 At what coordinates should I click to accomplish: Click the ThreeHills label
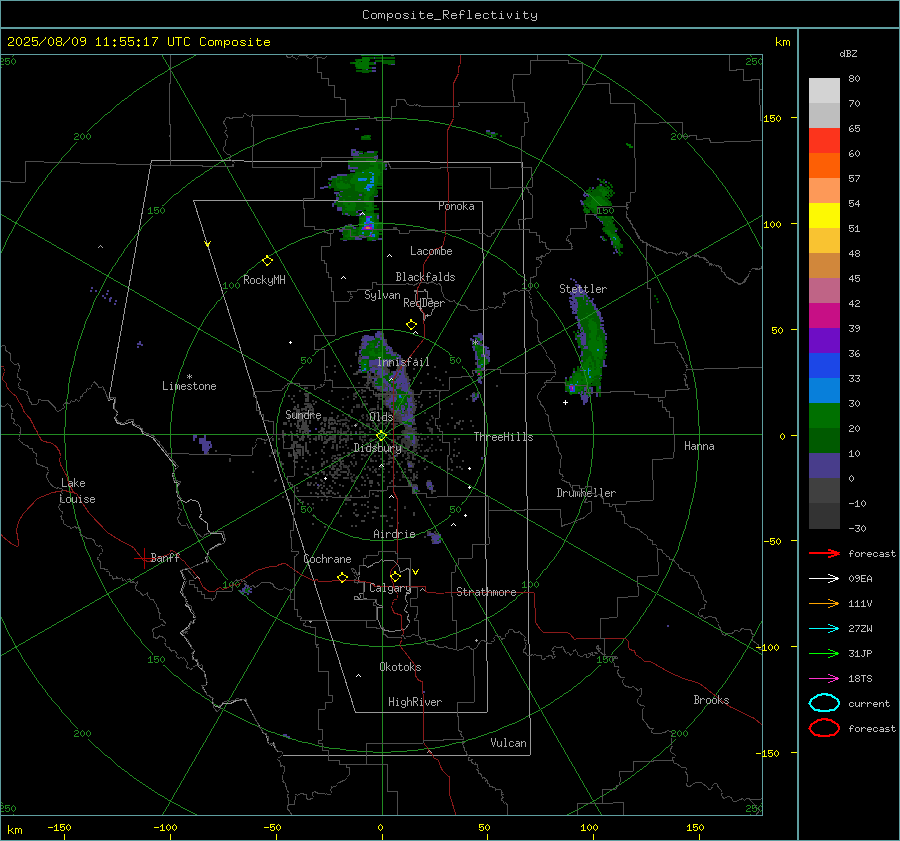[503, 437]
